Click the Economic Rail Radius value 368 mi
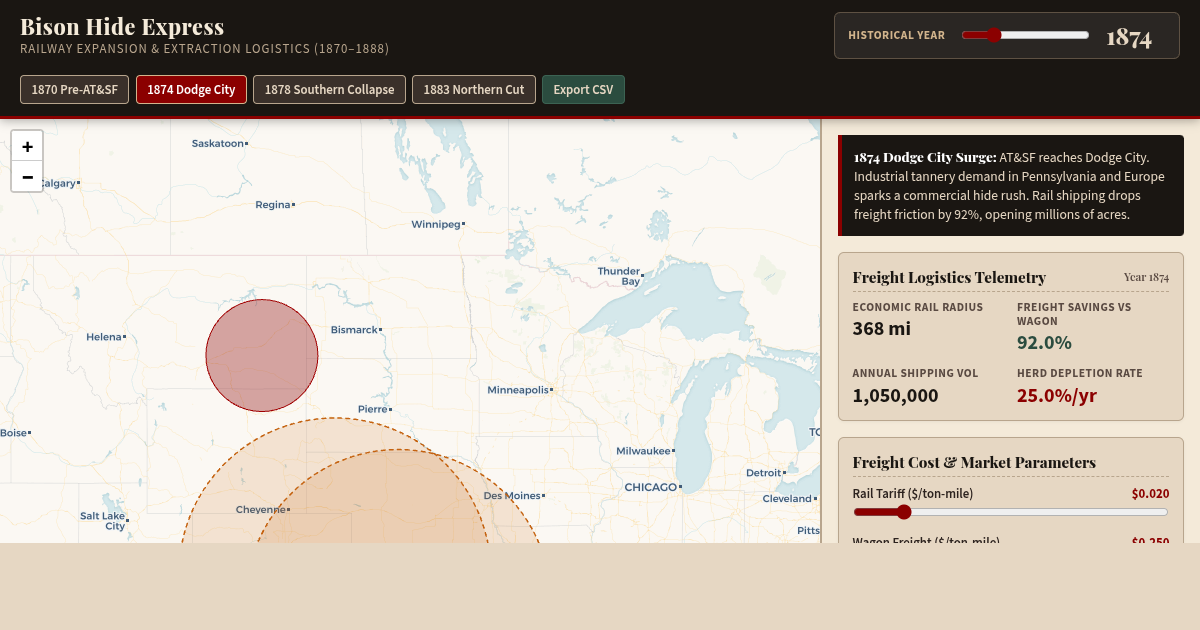This screenshot has height=630, width=1200. coord(882,328)
